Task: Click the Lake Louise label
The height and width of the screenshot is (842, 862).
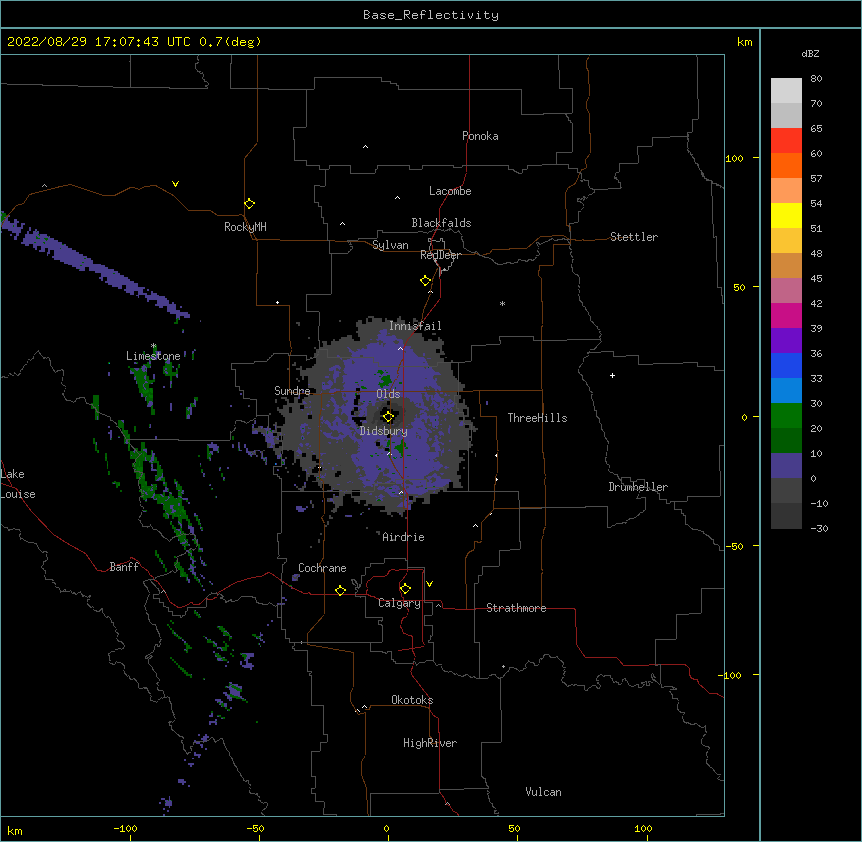Action: [x=18, y=484]
